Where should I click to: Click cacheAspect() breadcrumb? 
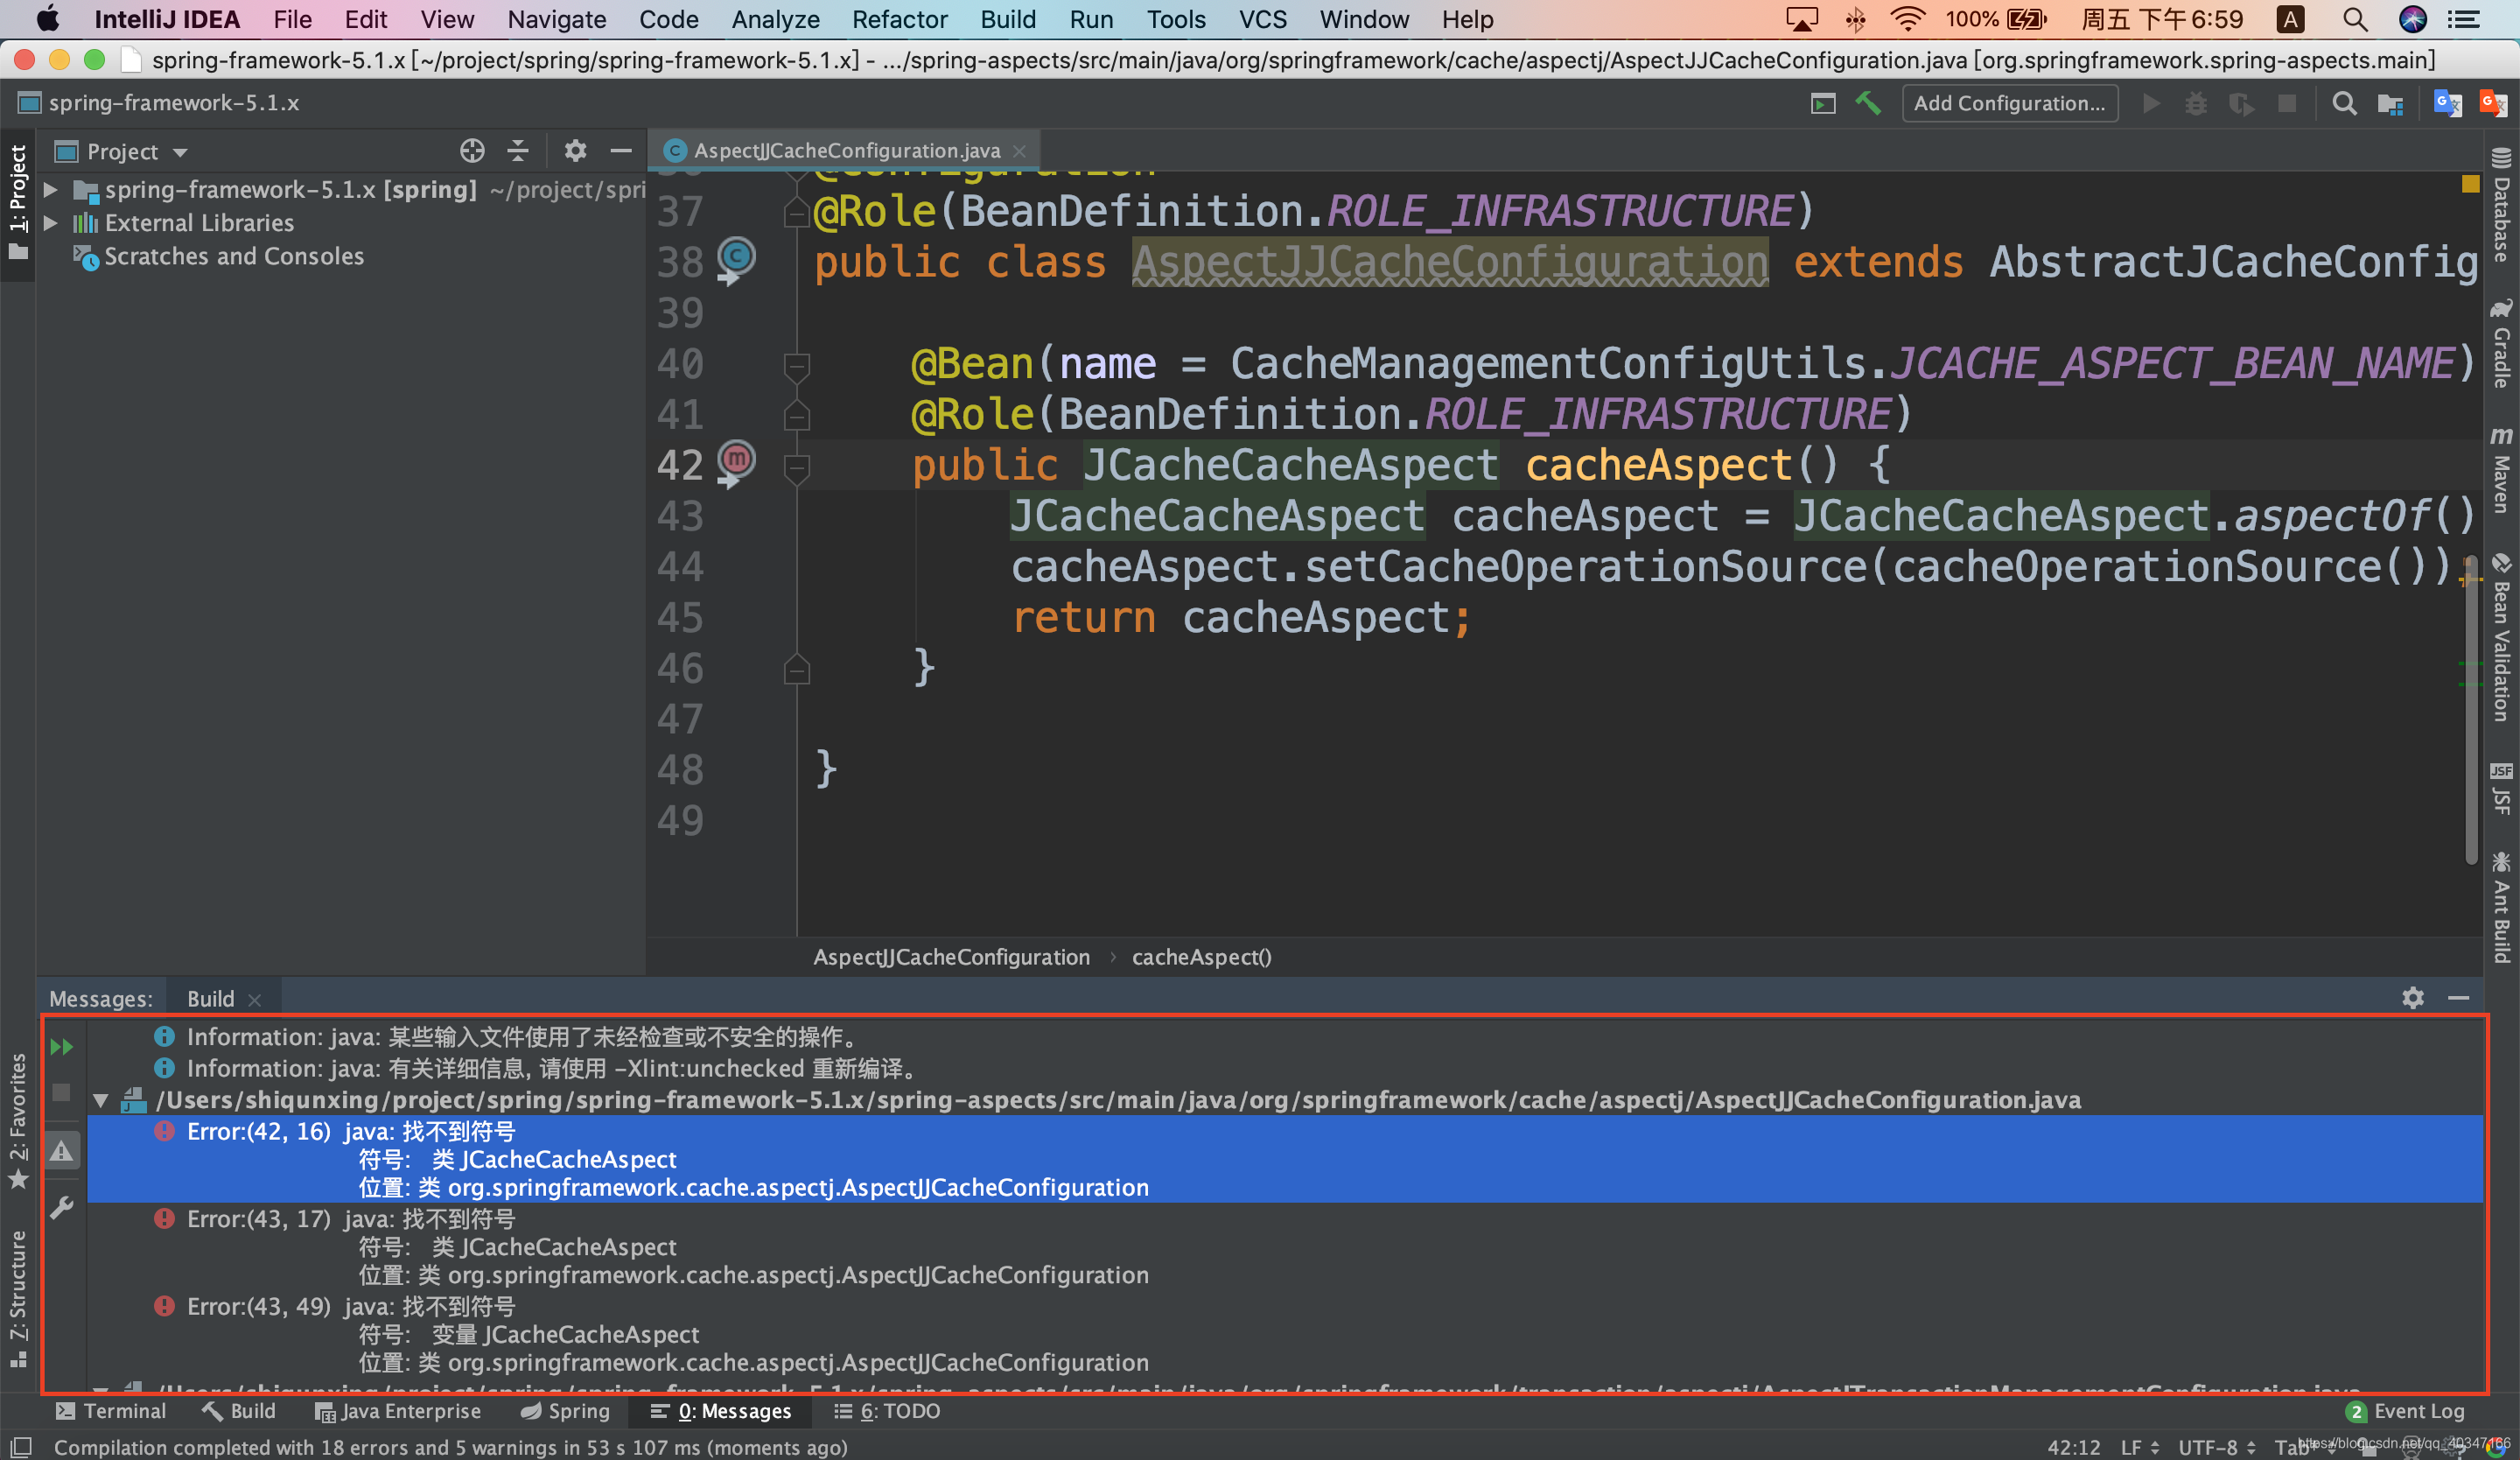(1201, 957)
